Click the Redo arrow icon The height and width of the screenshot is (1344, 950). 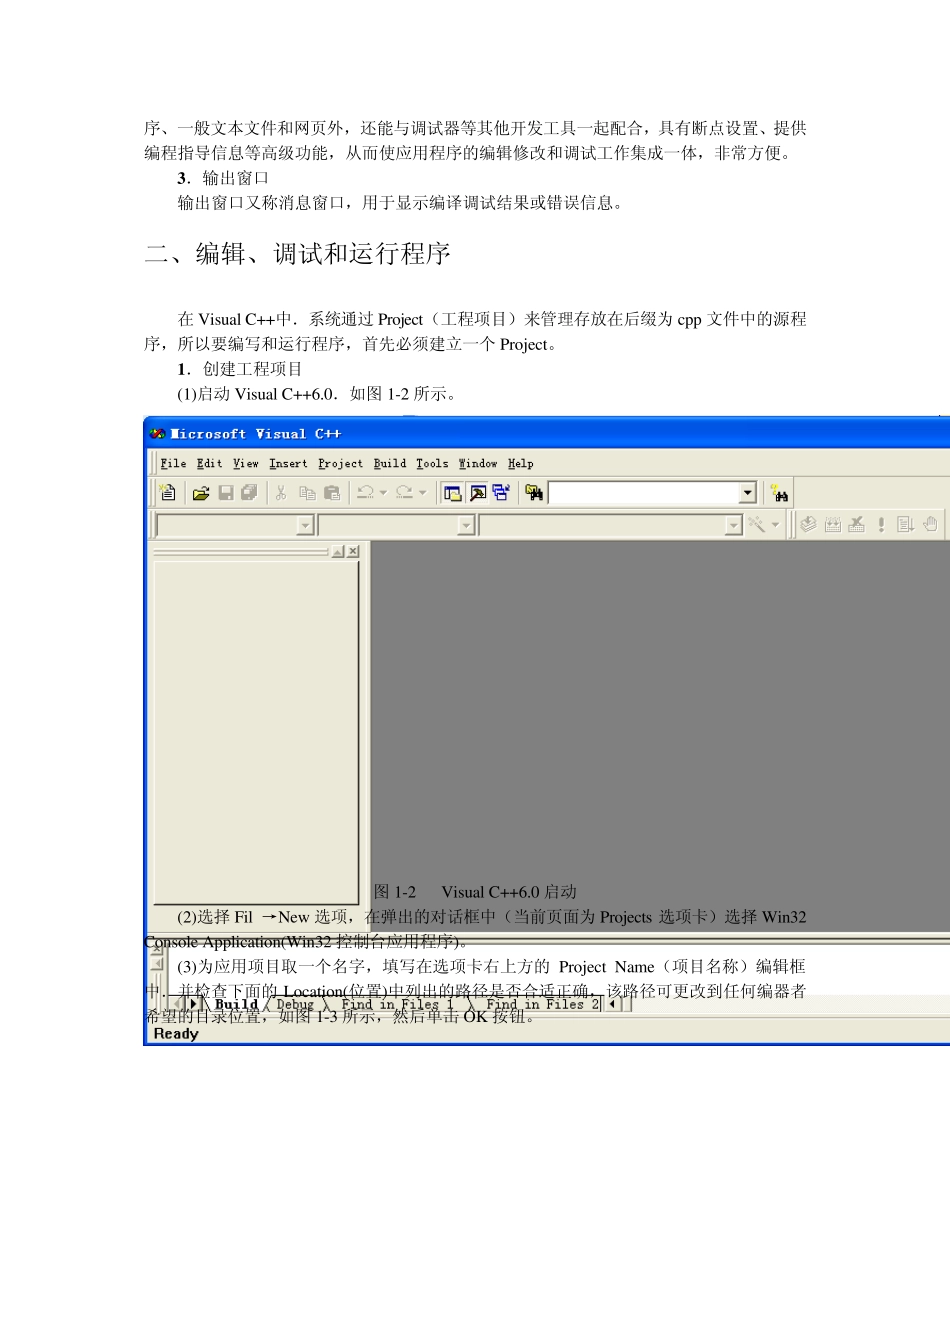(404, 493)
